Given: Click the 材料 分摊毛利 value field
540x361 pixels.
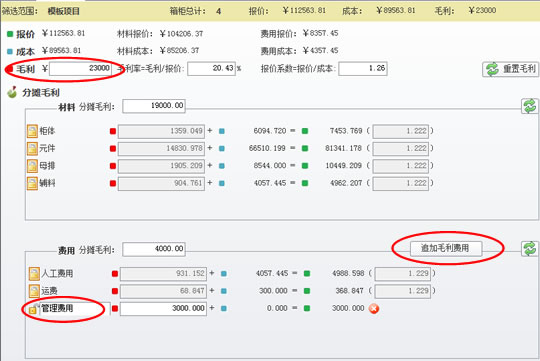Looking at the screenshot, I should (x=154, y=106).
